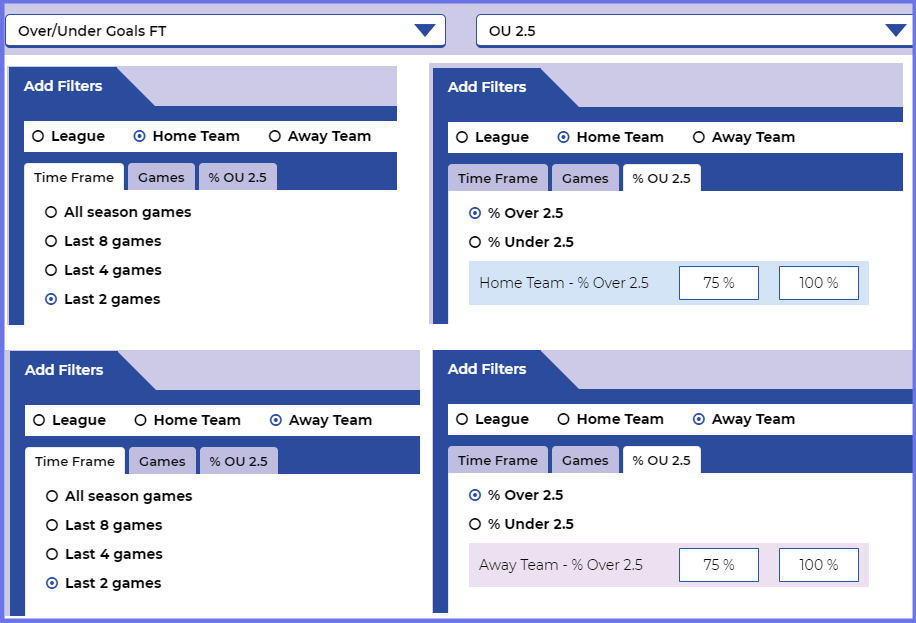Viewport: 916px width, 623px height.
Task: Click Home Team minimum 75 % field
Action: [719, 283]
